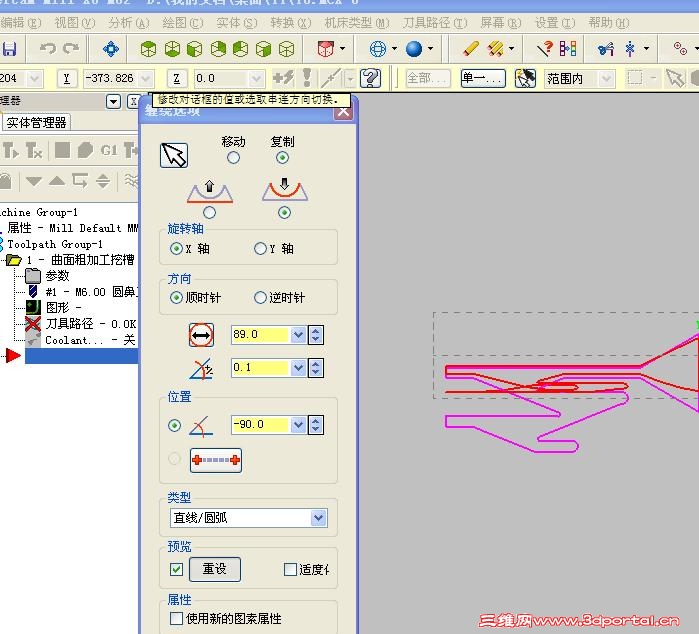Click the multicolor grid icon in toolbar
The image size is (699, 634).
[x=568, y=48]
